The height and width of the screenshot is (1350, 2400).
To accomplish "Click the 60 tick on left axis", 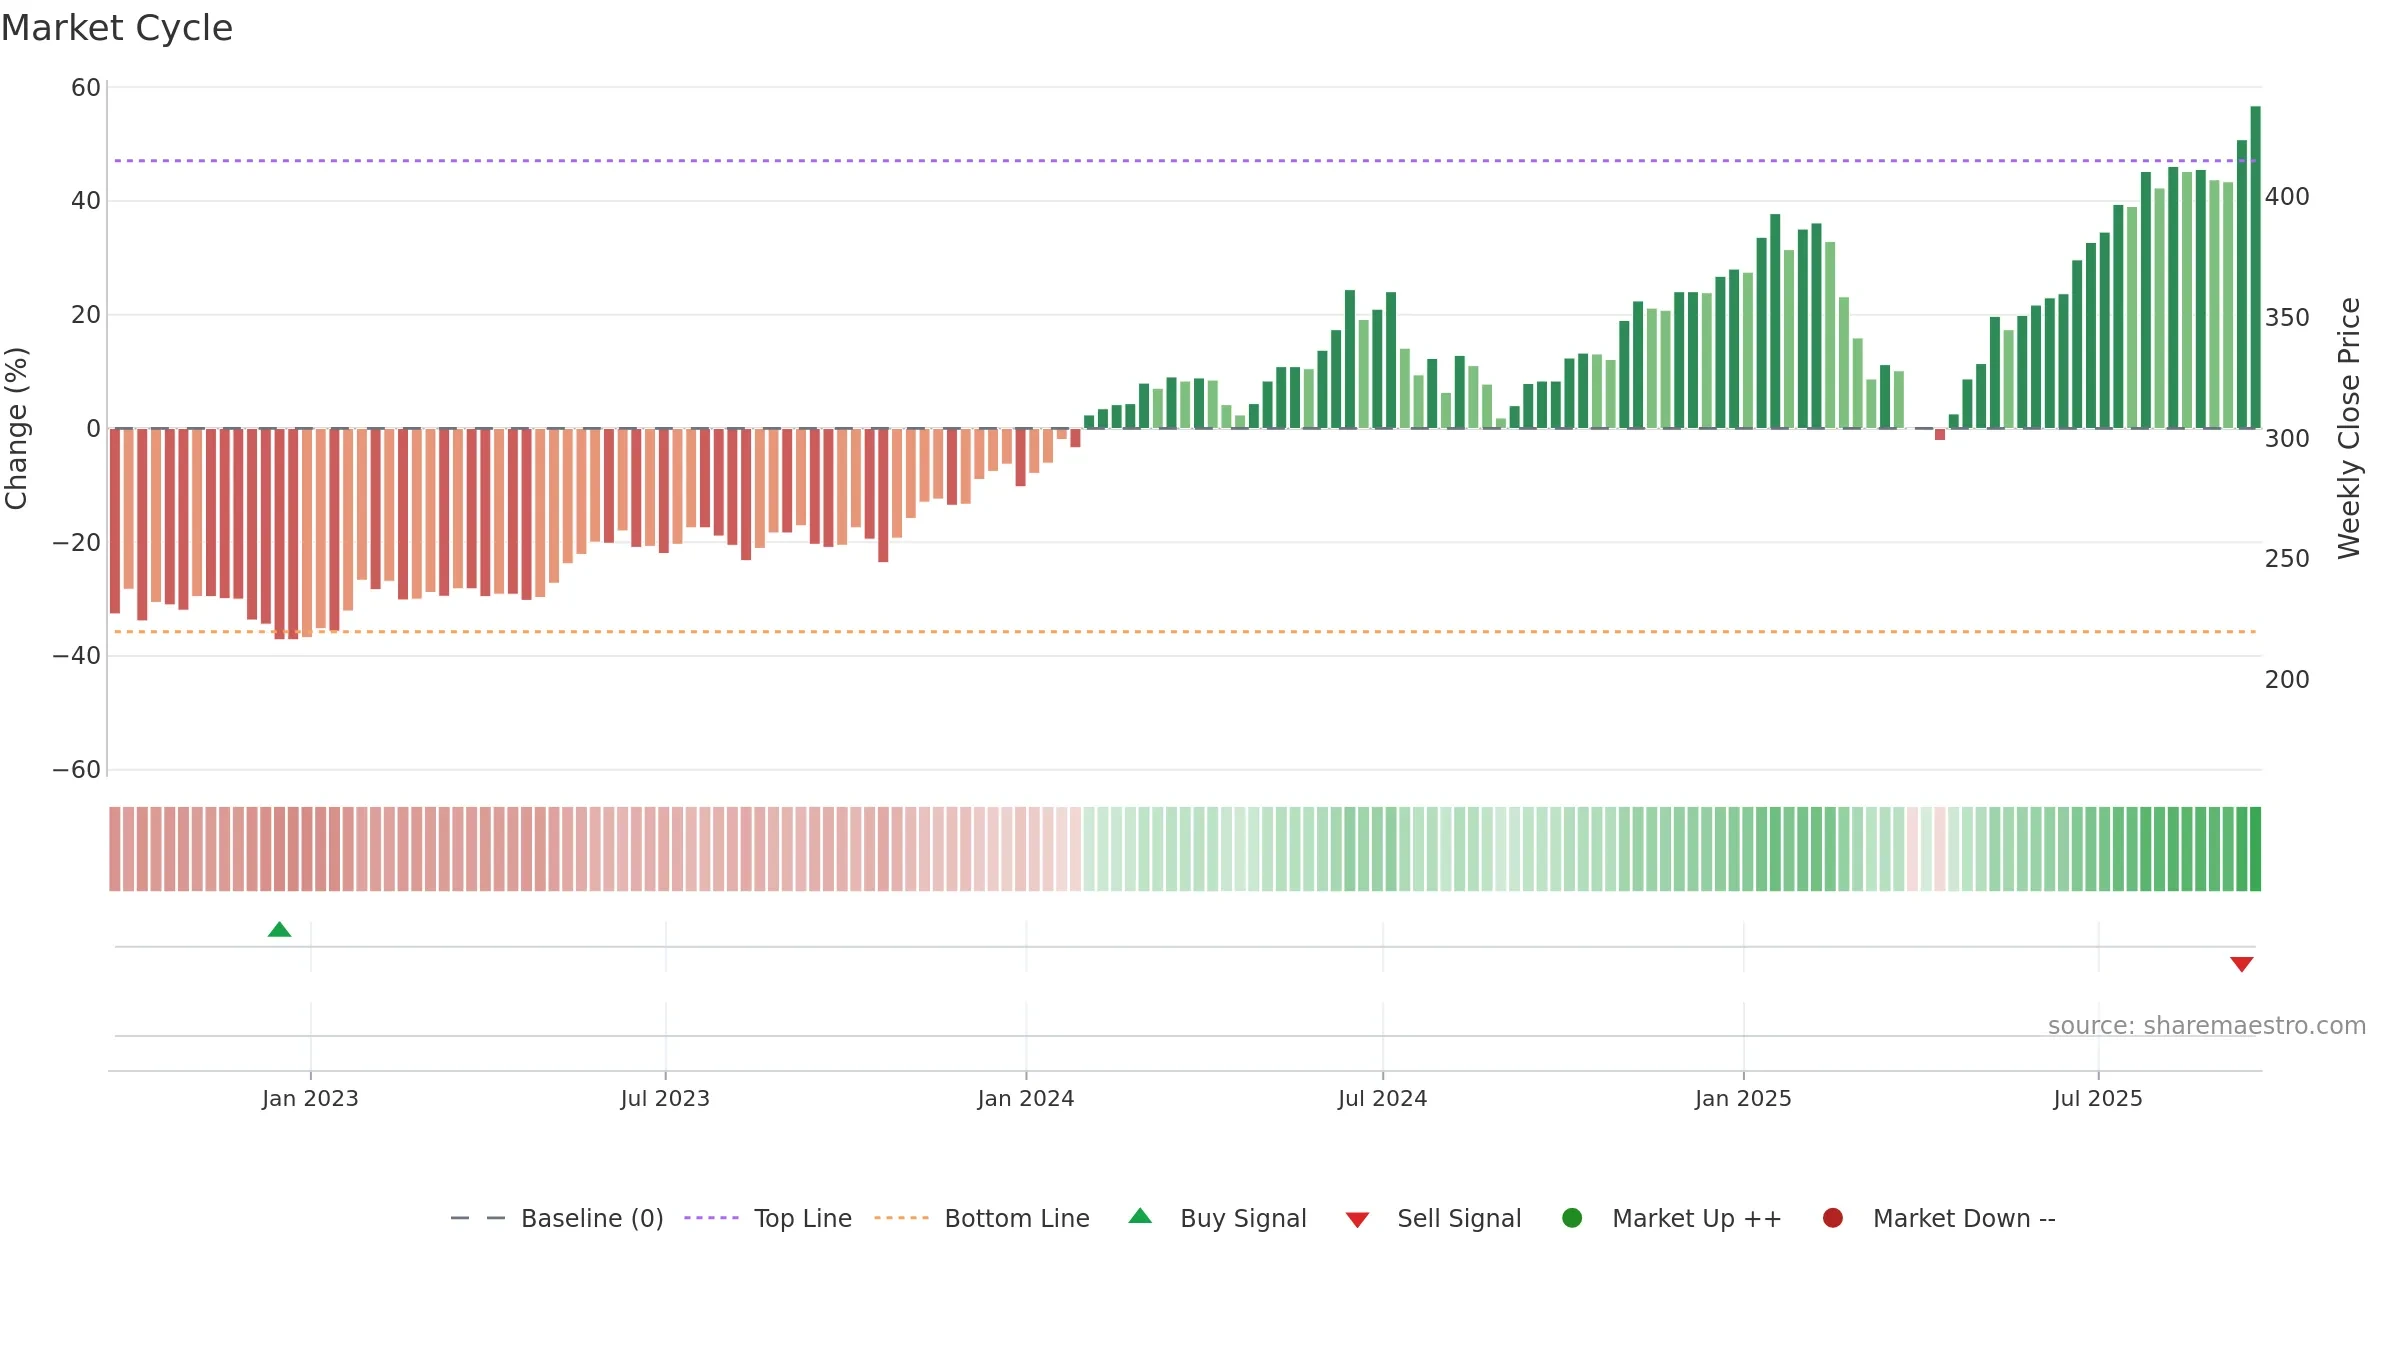I will point(86,88).
